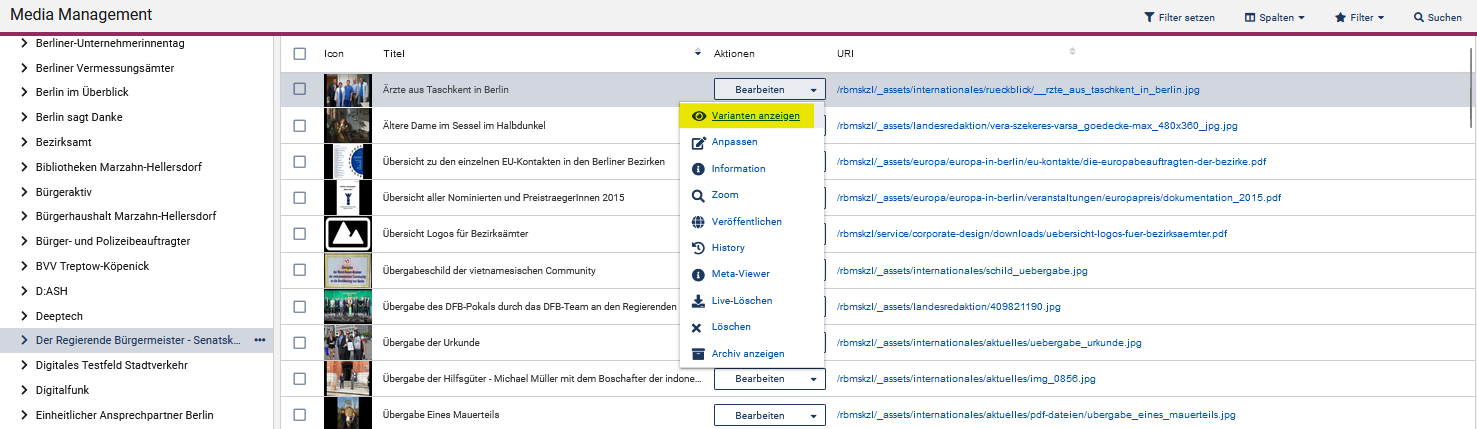
Task: Check the box for Übergabe Eines Mauerteils
Action: tap(299, 415)
